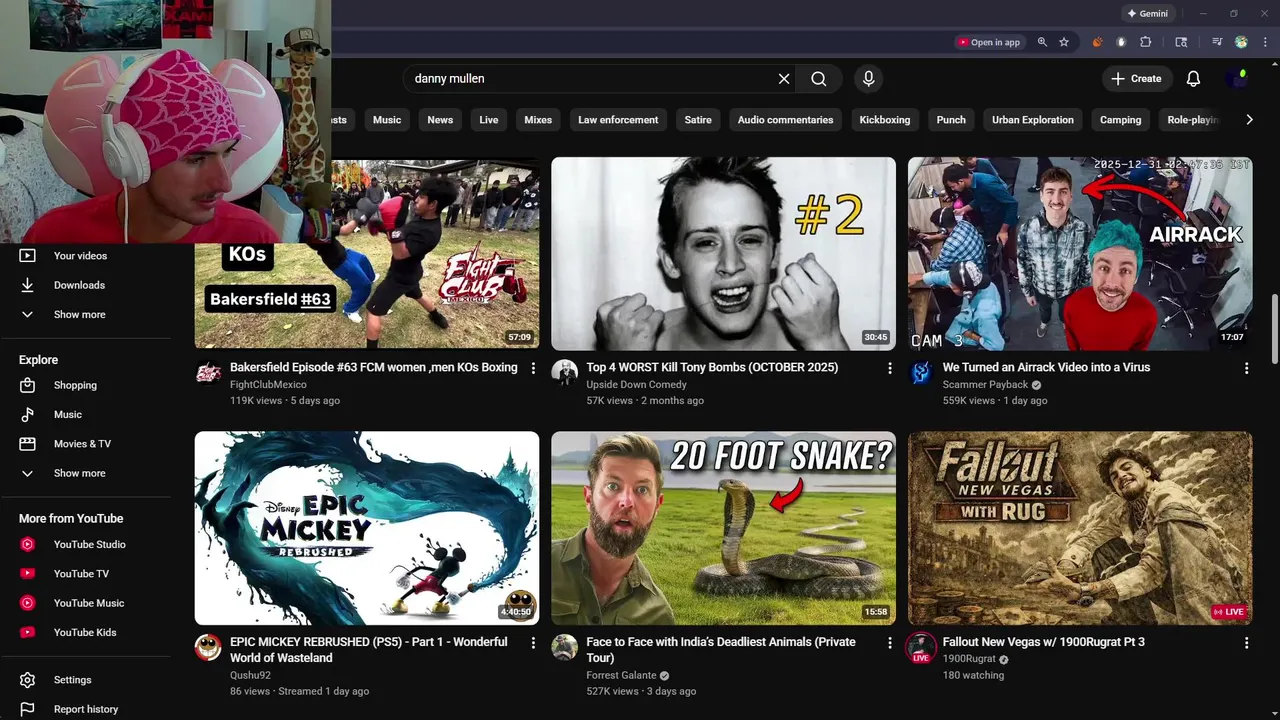Select the Punch filter chip
The width and height of the screenshot is (1280, 720).
click(951, 120)
